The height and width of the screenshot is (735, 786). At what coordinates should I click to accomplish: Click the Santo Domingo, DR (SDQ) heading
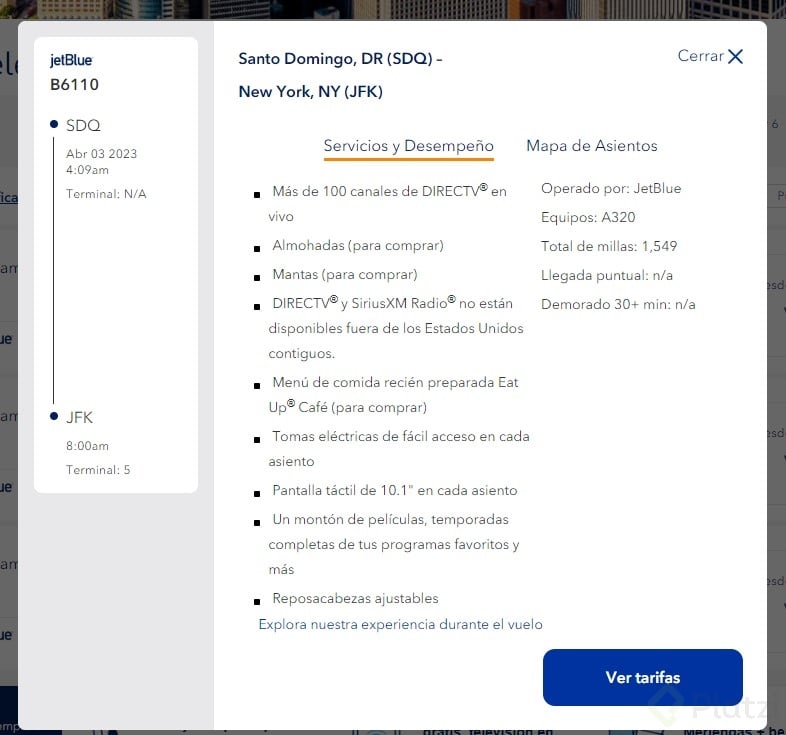[x=340, y=59]
